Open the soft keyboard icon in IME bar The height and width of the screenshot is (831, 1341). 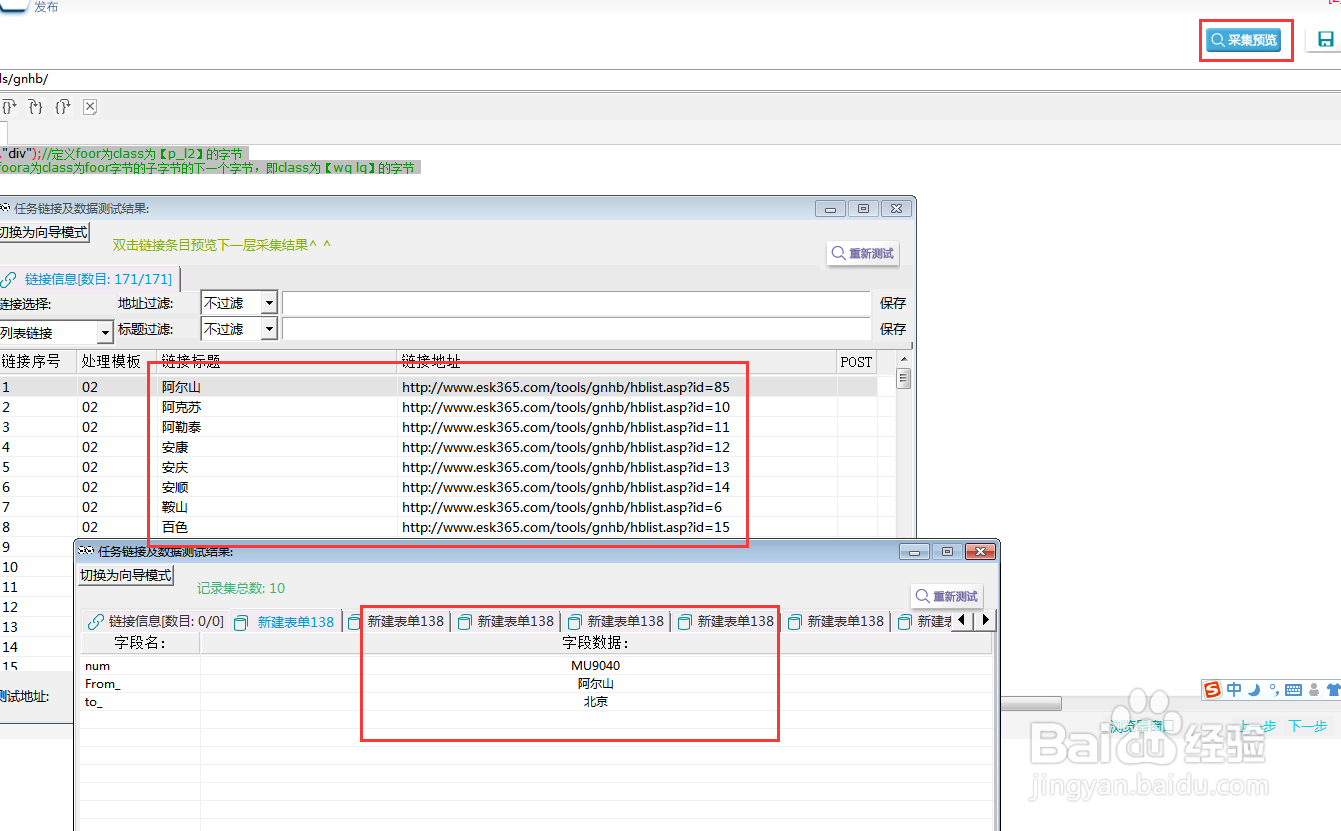point(1293,689)
